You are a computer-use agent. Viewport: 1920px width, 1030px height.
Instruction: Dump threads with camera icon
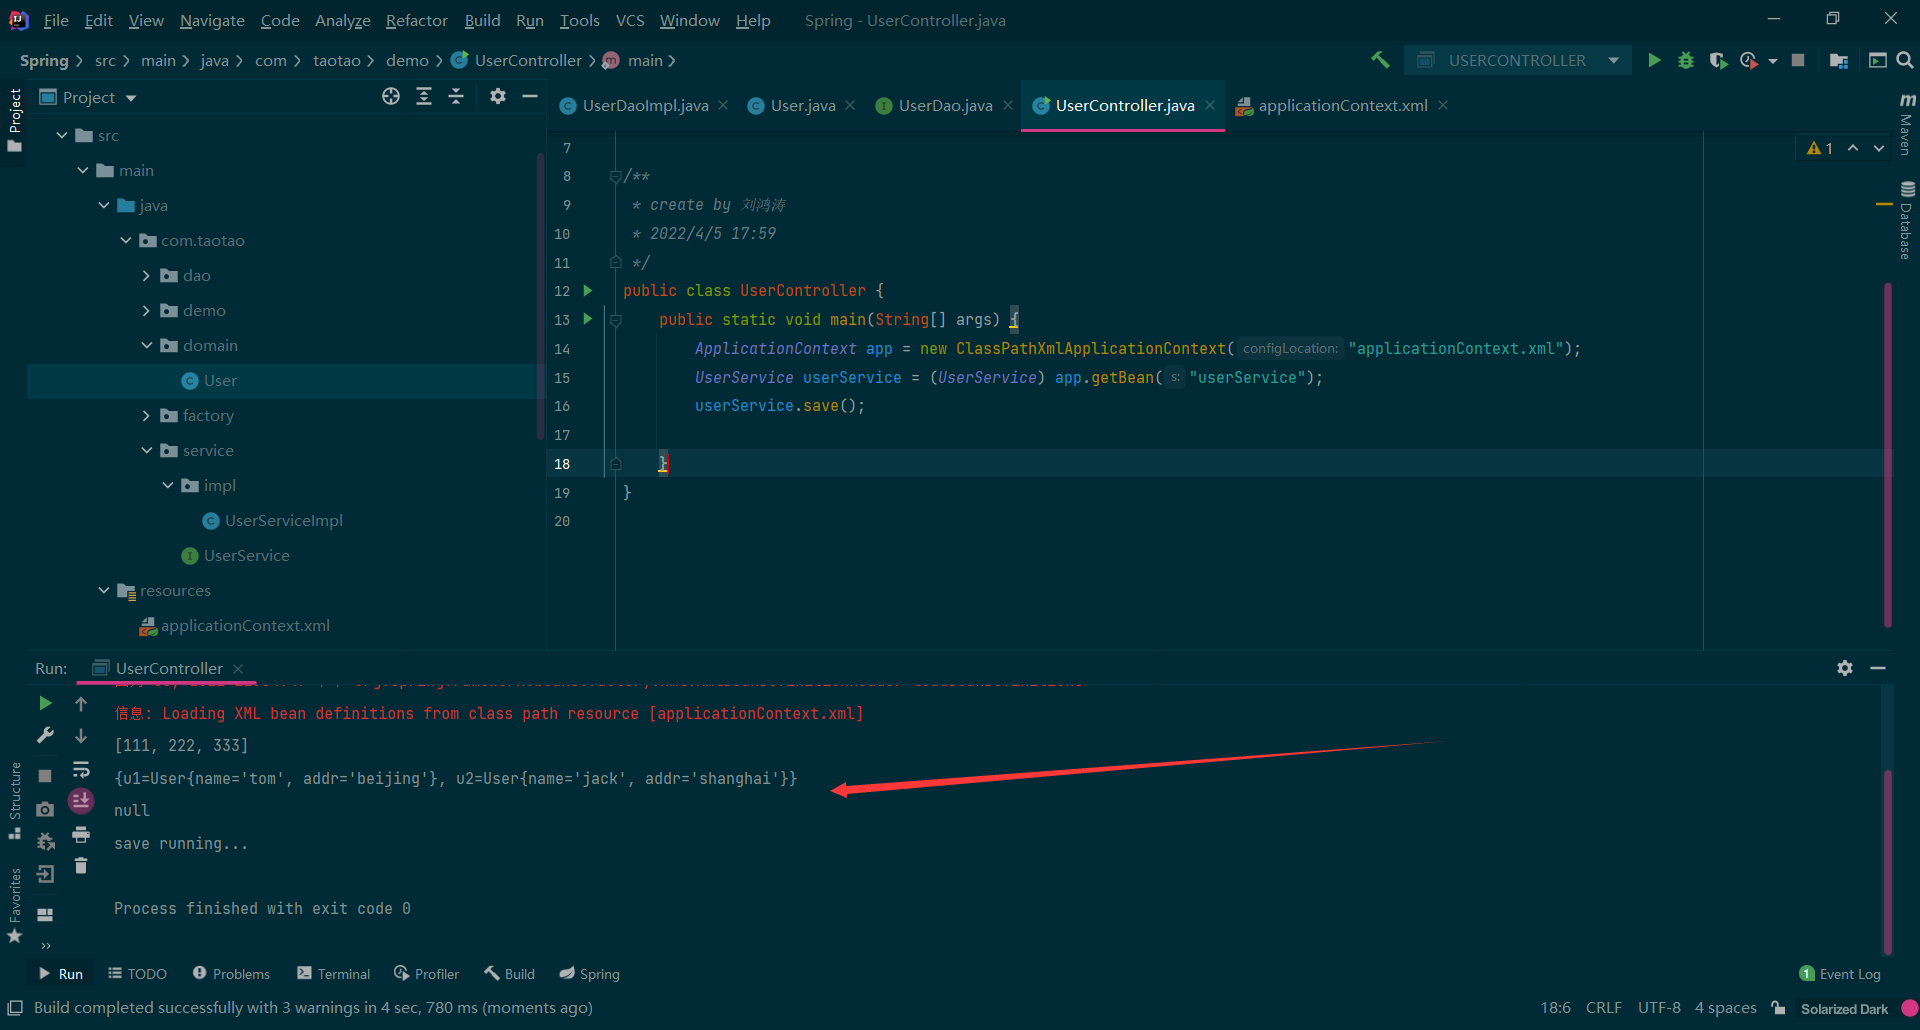45,809
